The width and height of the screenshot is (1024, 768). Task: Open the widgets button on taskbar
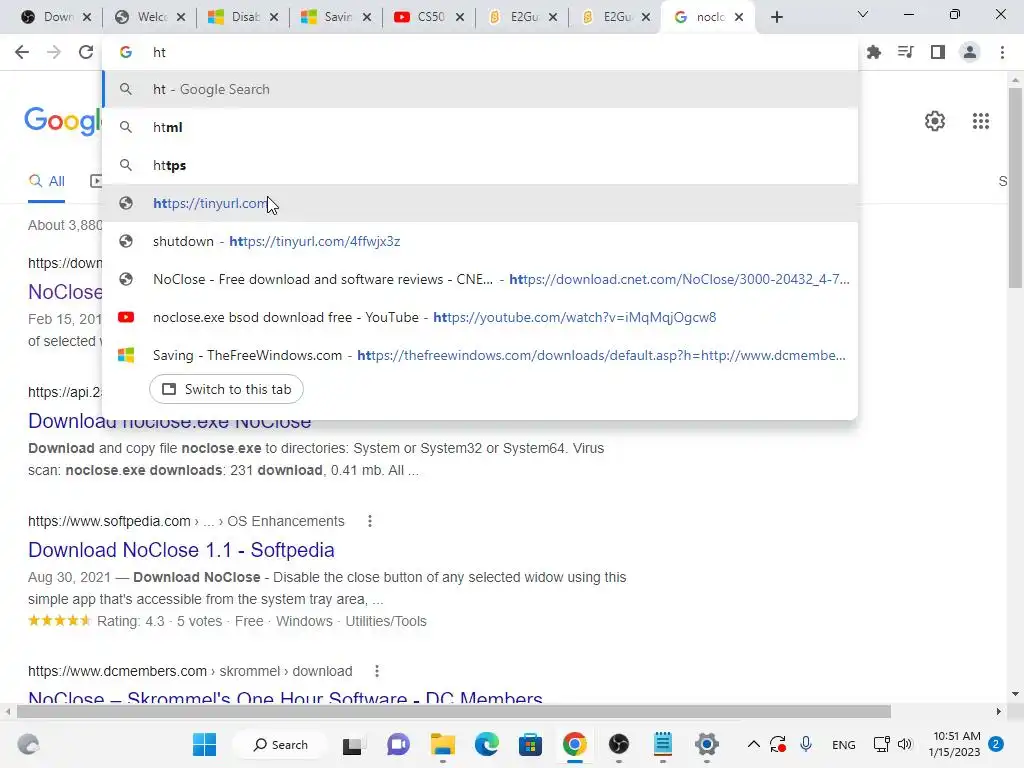[x=28, y=744]
